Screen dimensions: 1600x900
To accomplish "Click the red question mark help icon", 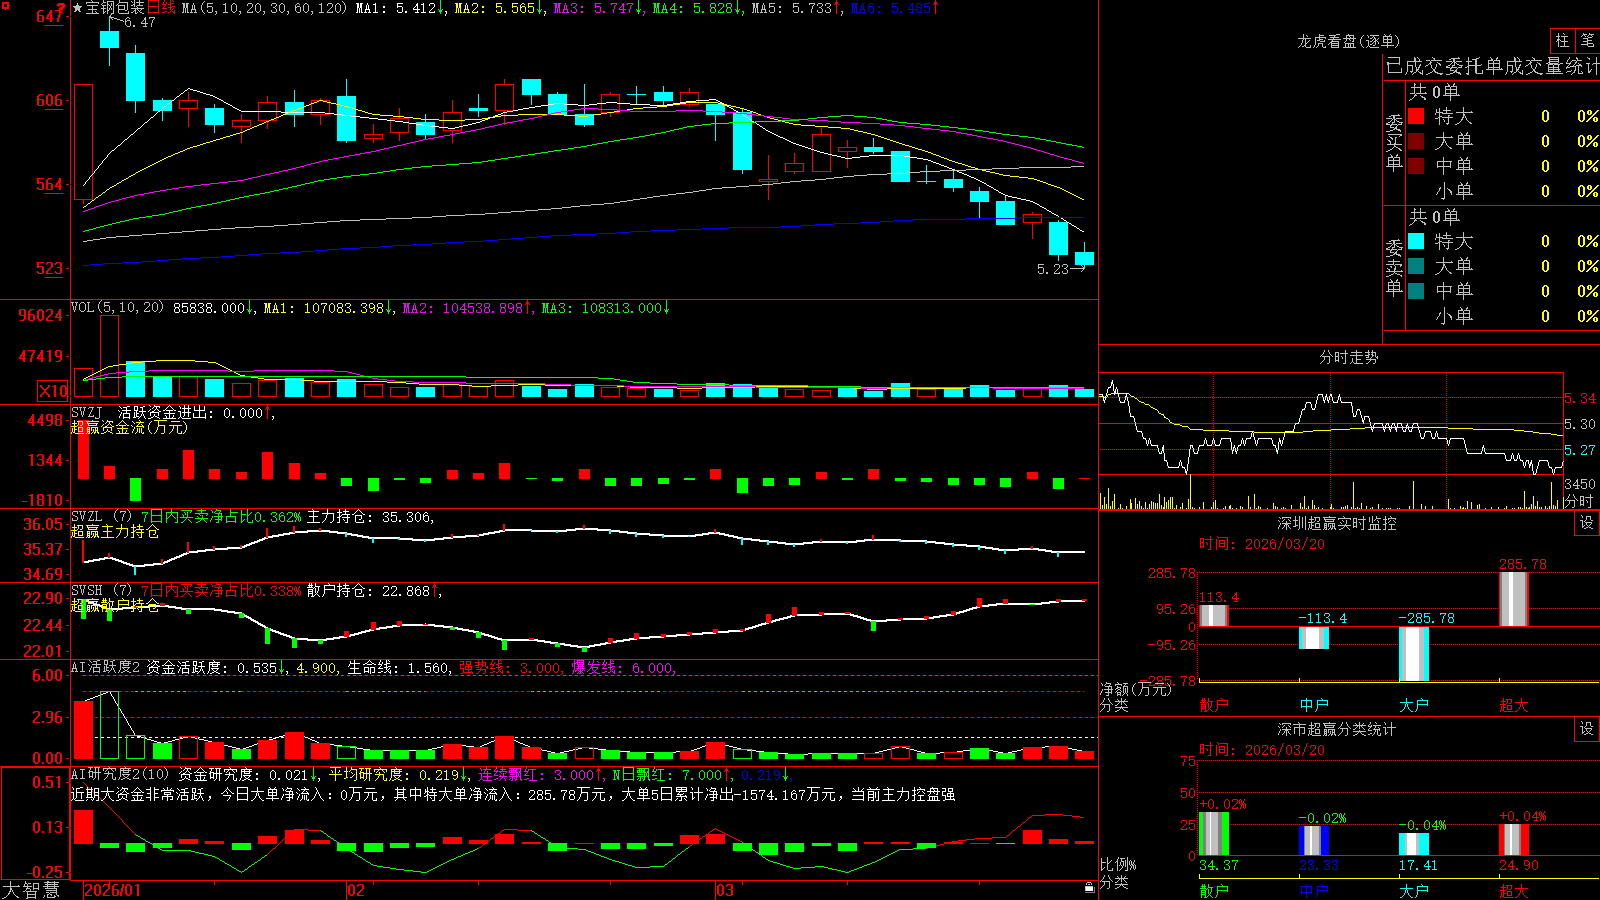I will (x=62, y=8).
